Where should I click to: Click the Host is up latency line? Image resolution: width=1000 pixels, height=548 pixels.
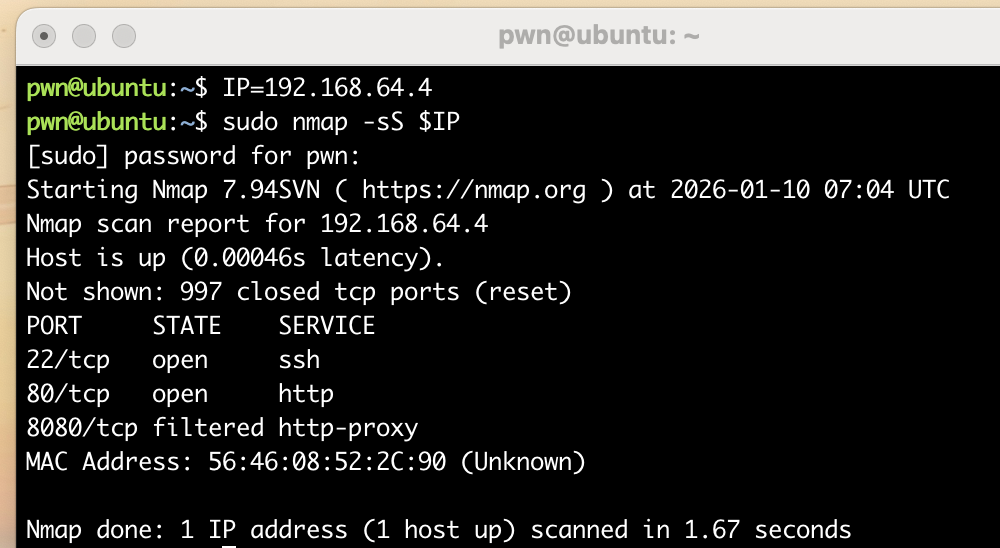(x=235, y=258)
